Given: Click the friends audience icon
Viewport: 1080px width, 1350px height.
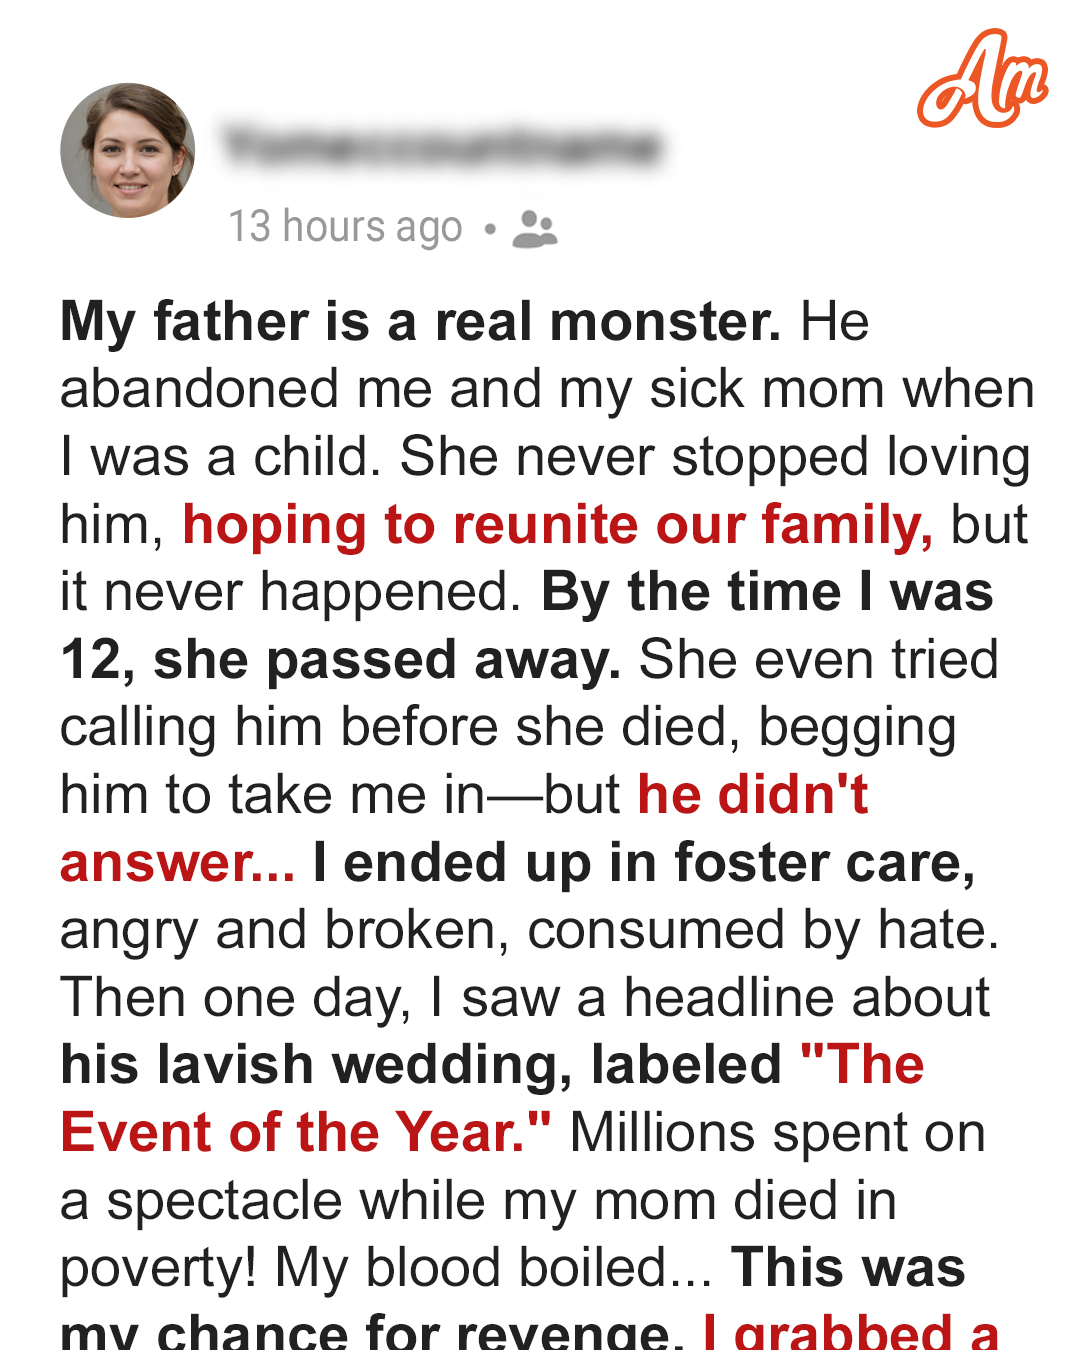Looking at the screenshot, I should [x=534, y=229].
